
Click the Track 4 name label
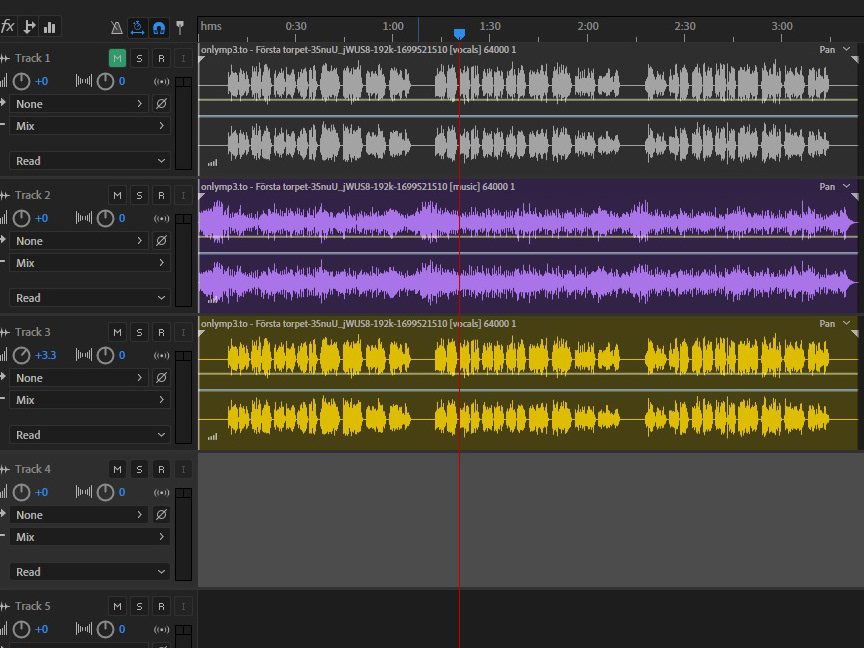33,469
